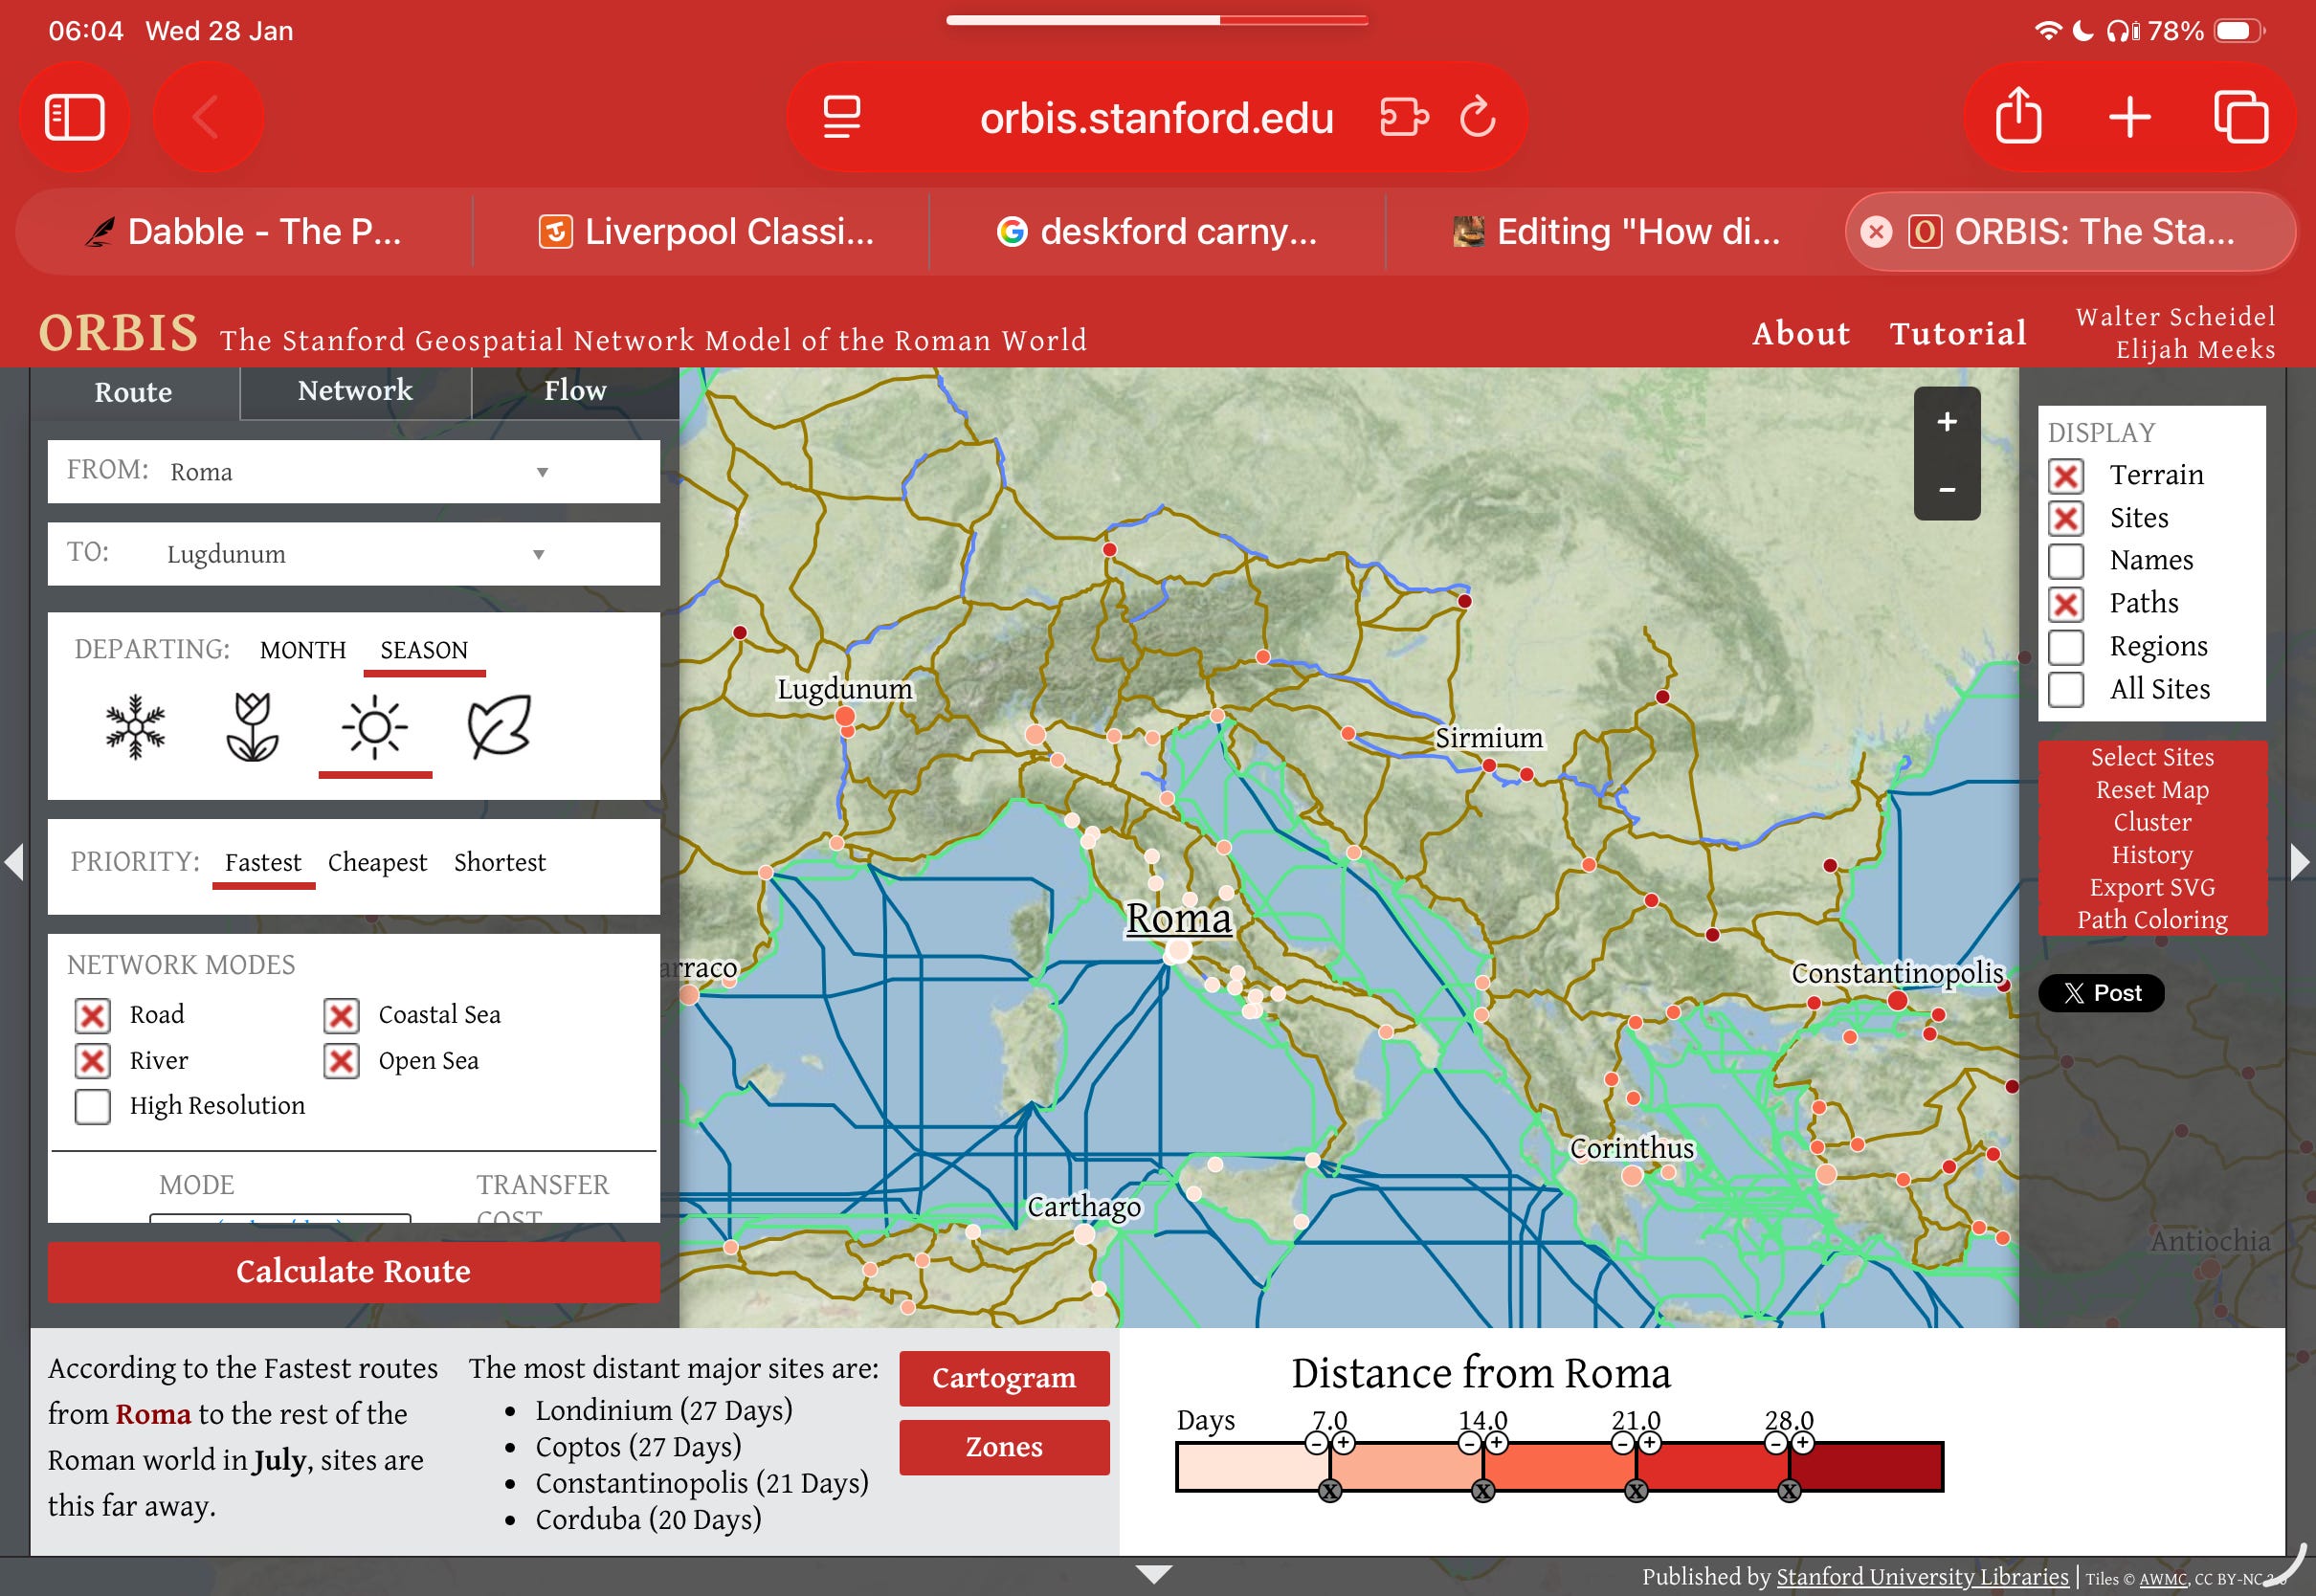
Task: Open extensions icon in address bar
Action: click(1404, 118)
